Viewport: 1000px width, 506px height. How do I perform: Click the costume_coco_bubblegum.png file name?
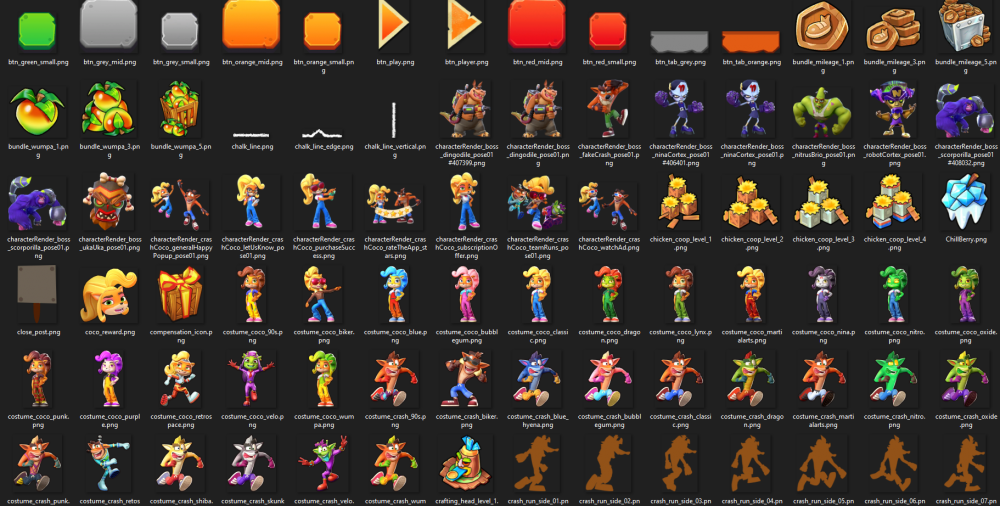click(466, 336)
